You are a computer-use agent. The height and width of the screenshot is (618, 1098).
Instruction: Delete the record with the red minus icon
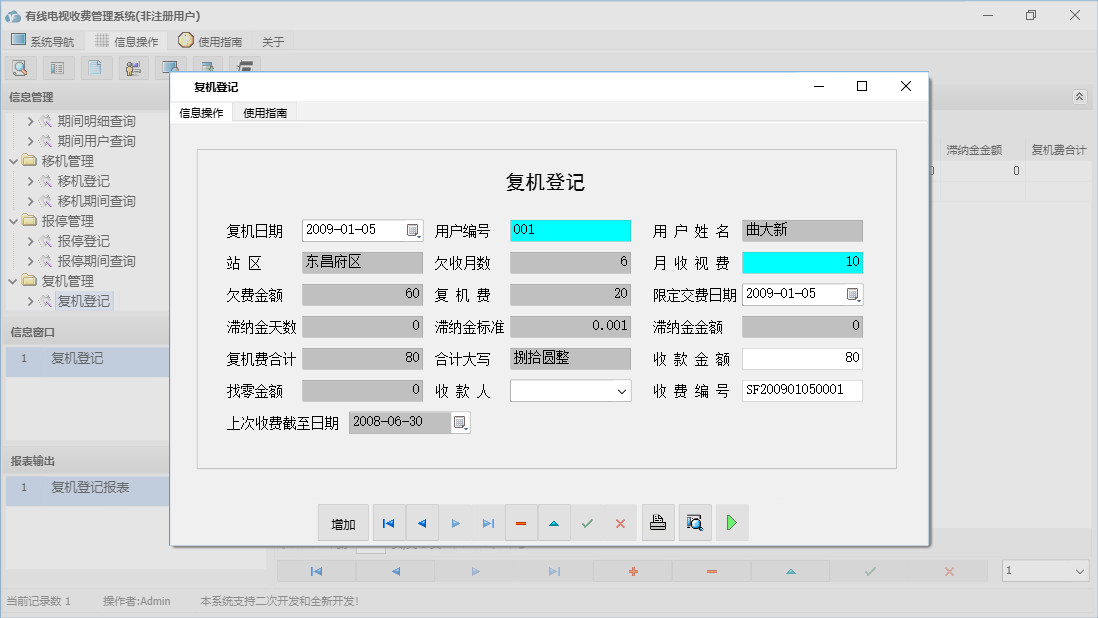tap(521, 522)
